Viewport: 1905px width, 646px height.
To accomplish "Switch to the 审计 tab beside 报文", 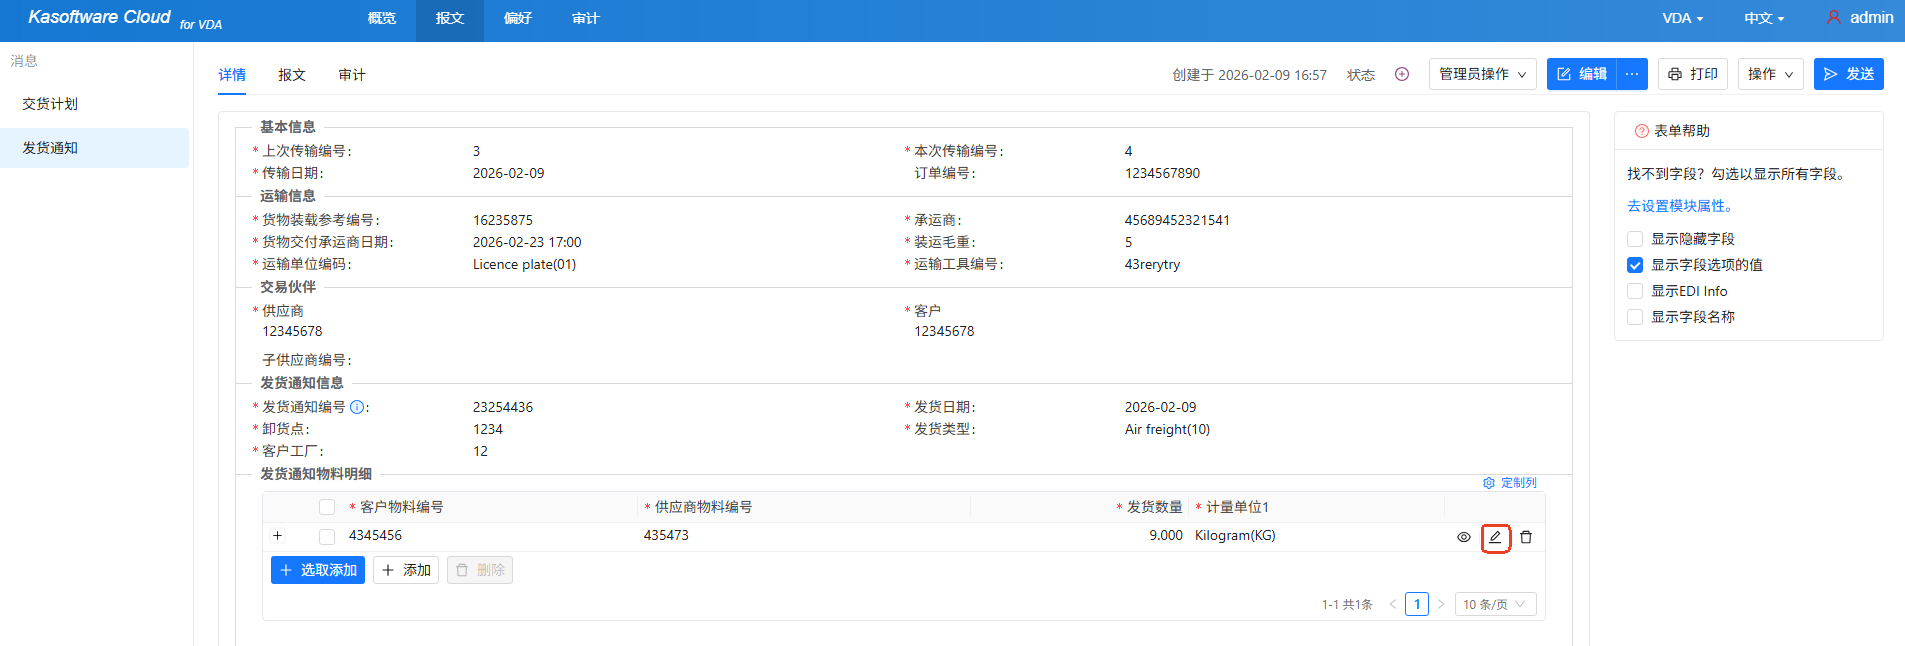I will (352, 75).
